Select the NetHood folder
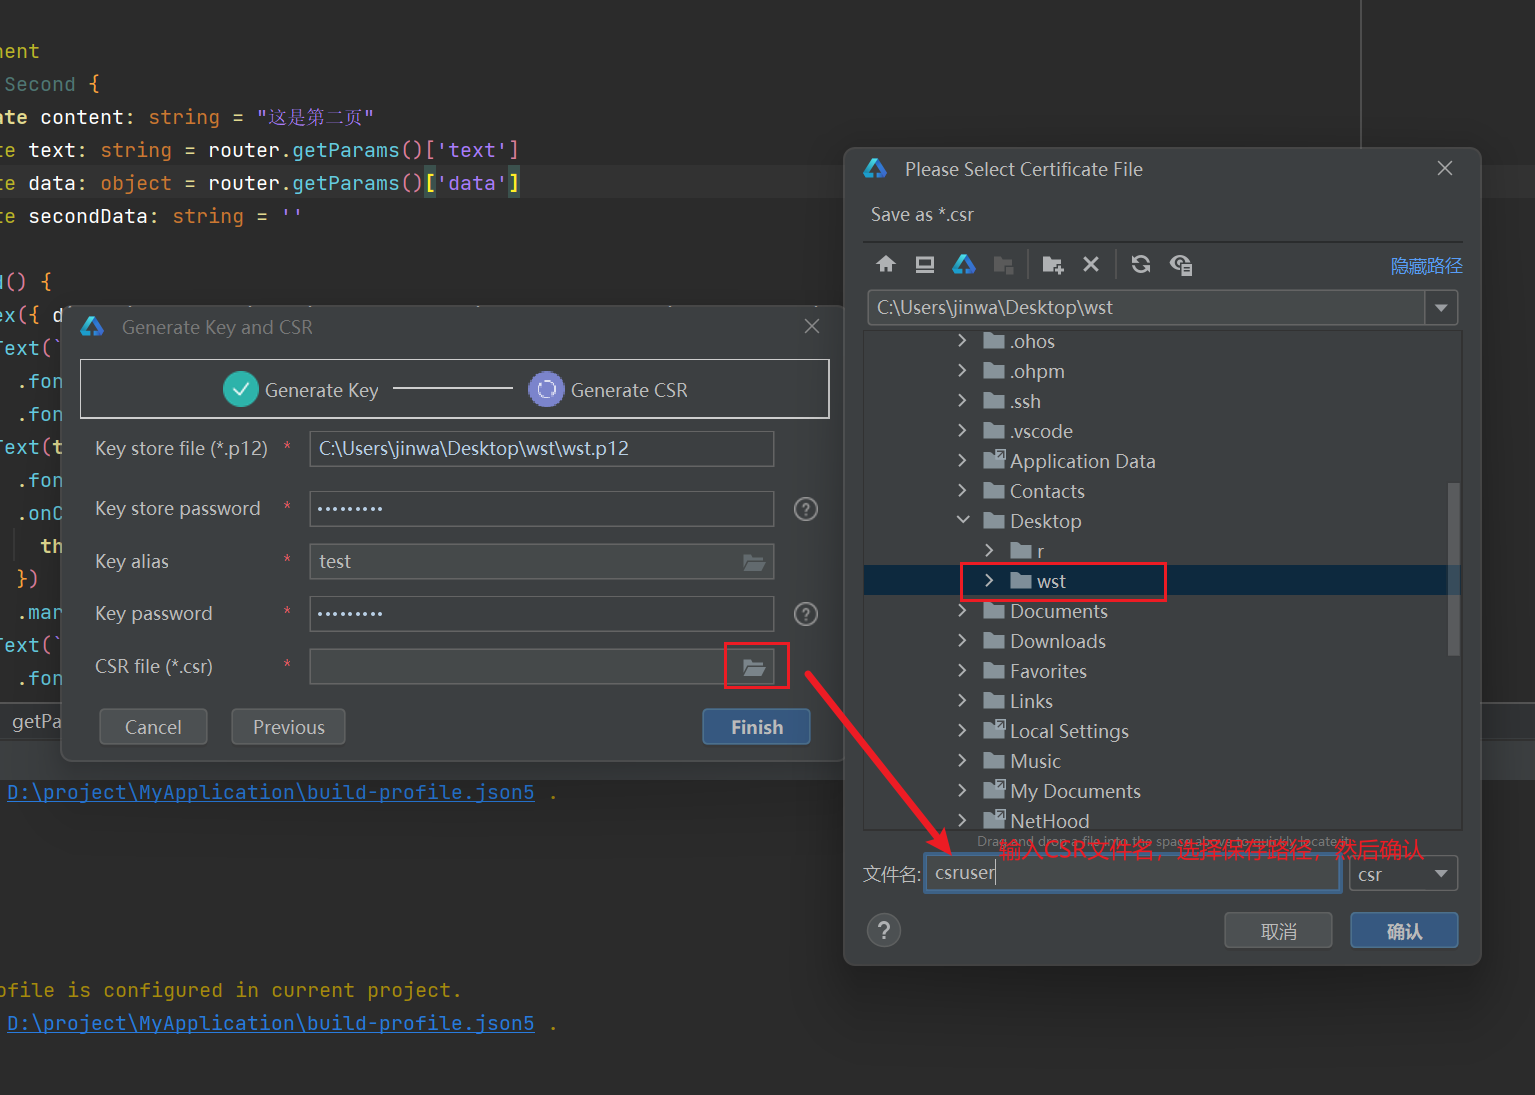 pos(1049,821)
